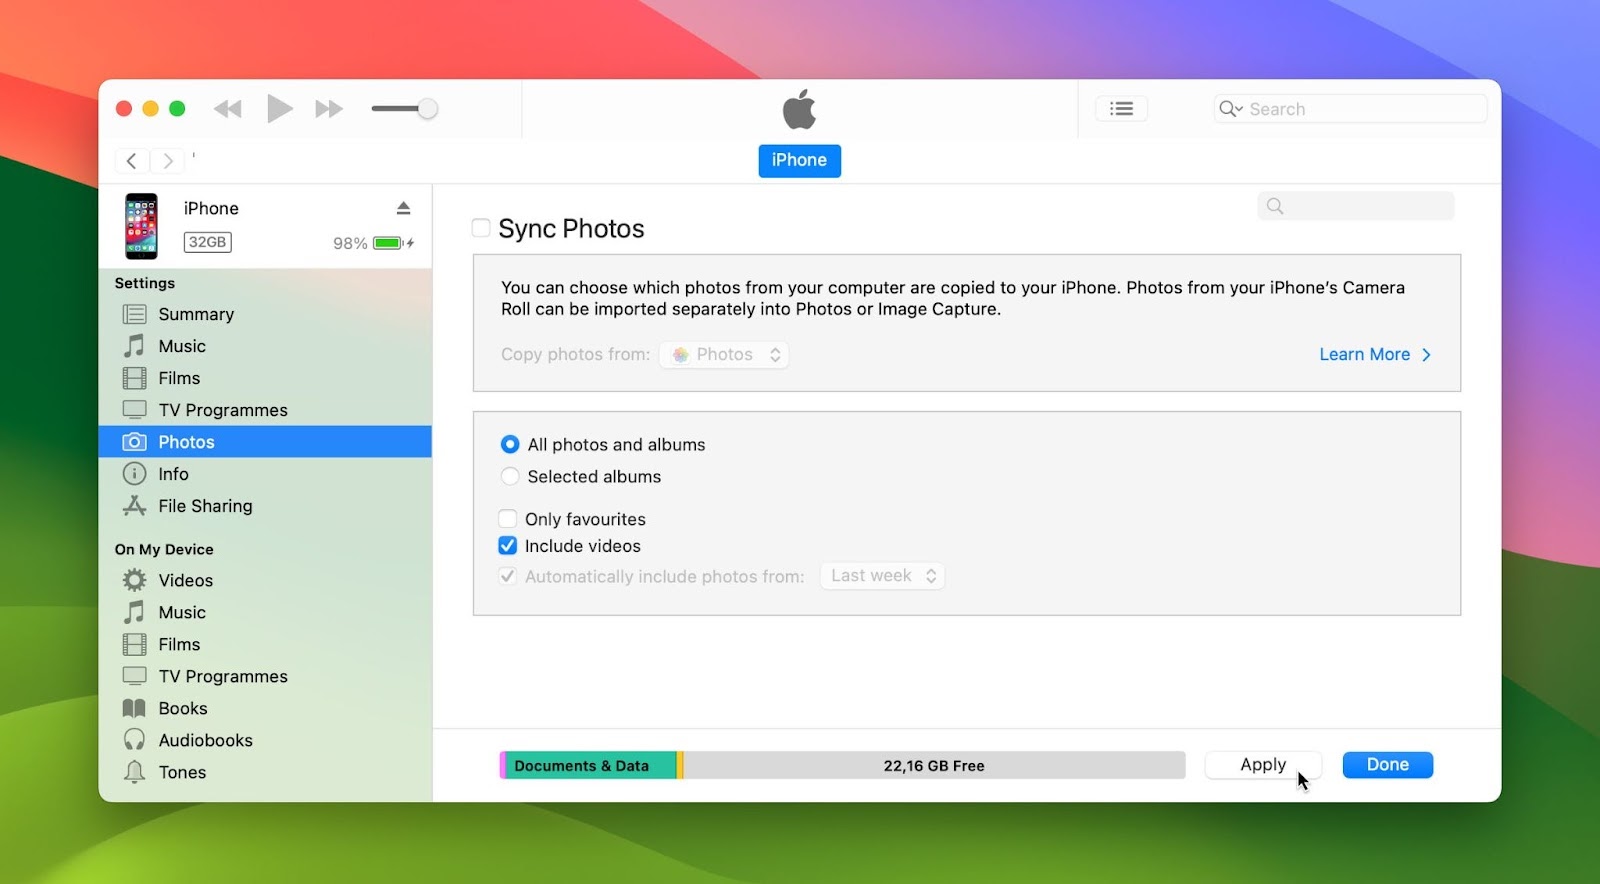Open the Last week dropdown
Image resolution: width=1600 pixels, height=884 pixels.
(x=883, y=576)
